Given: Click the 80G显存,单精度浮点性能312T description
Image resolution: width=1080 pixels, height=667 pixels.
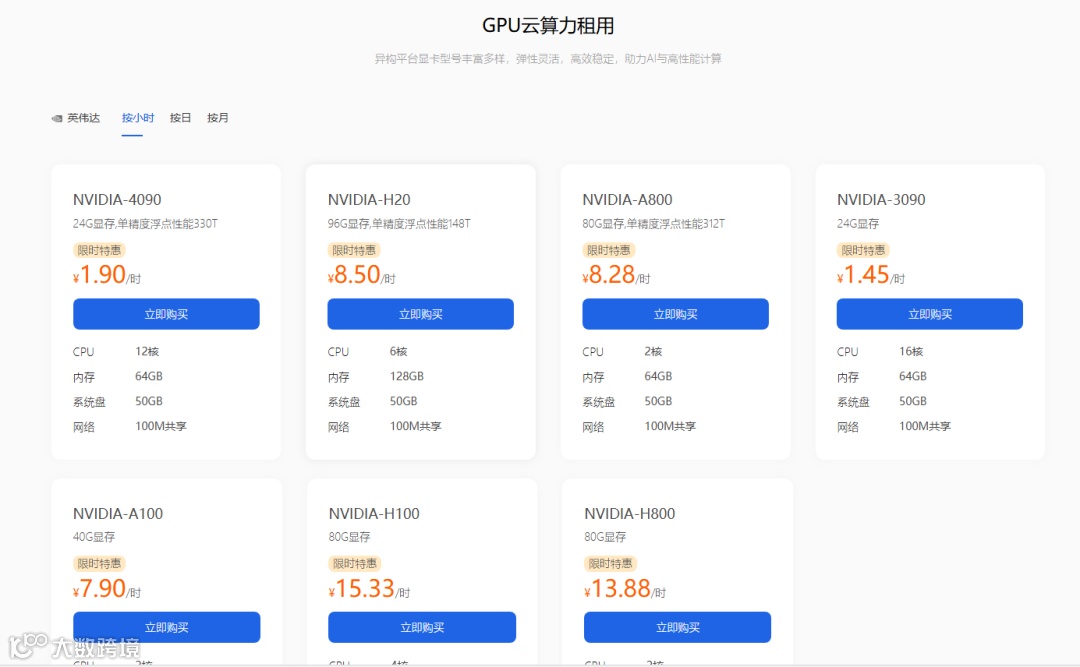Looking at the screenshot, I should coord(654,224).
